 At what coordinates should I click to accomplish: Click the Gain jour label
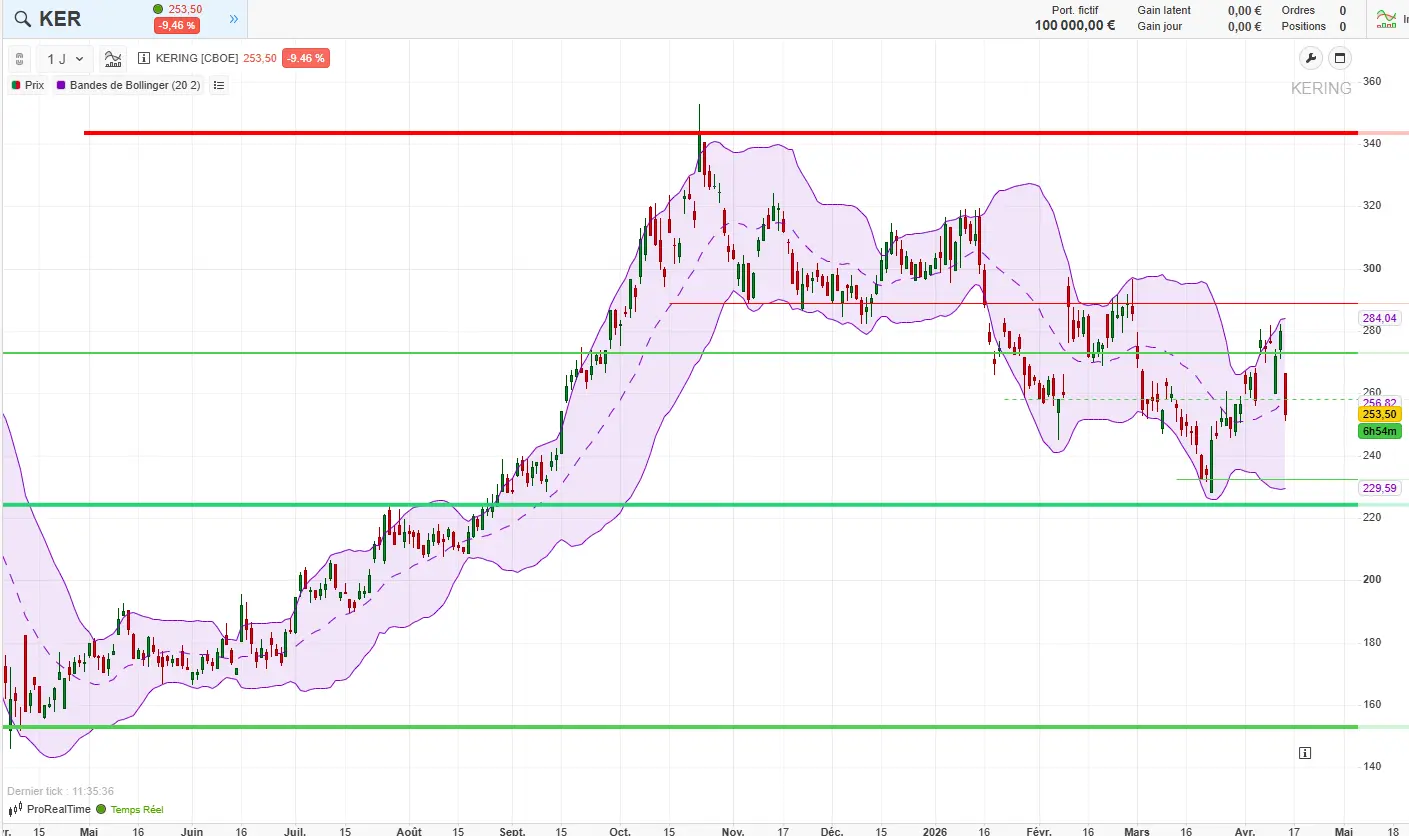click(1160, 26)
